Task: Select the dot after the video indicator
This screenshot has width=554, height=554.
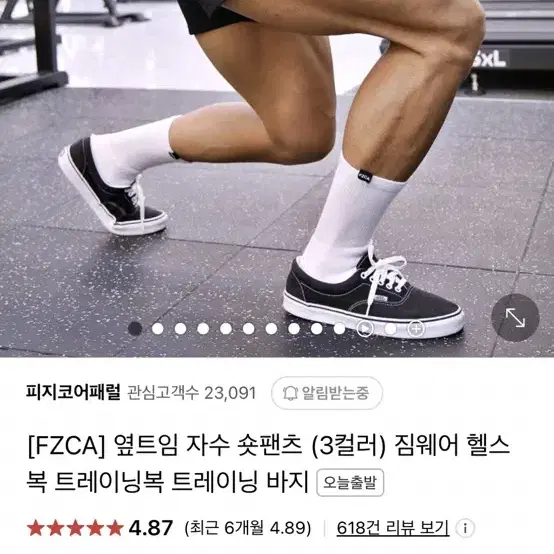Action: pyautogui.click(x=390, y=329)
